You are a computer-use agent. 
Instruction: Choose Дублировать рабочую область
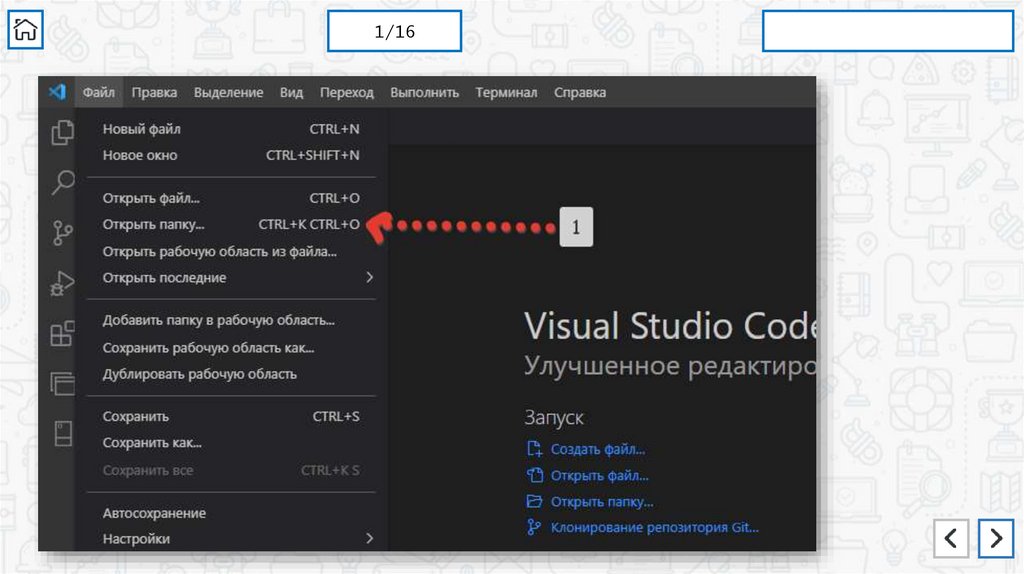[231, 374]
